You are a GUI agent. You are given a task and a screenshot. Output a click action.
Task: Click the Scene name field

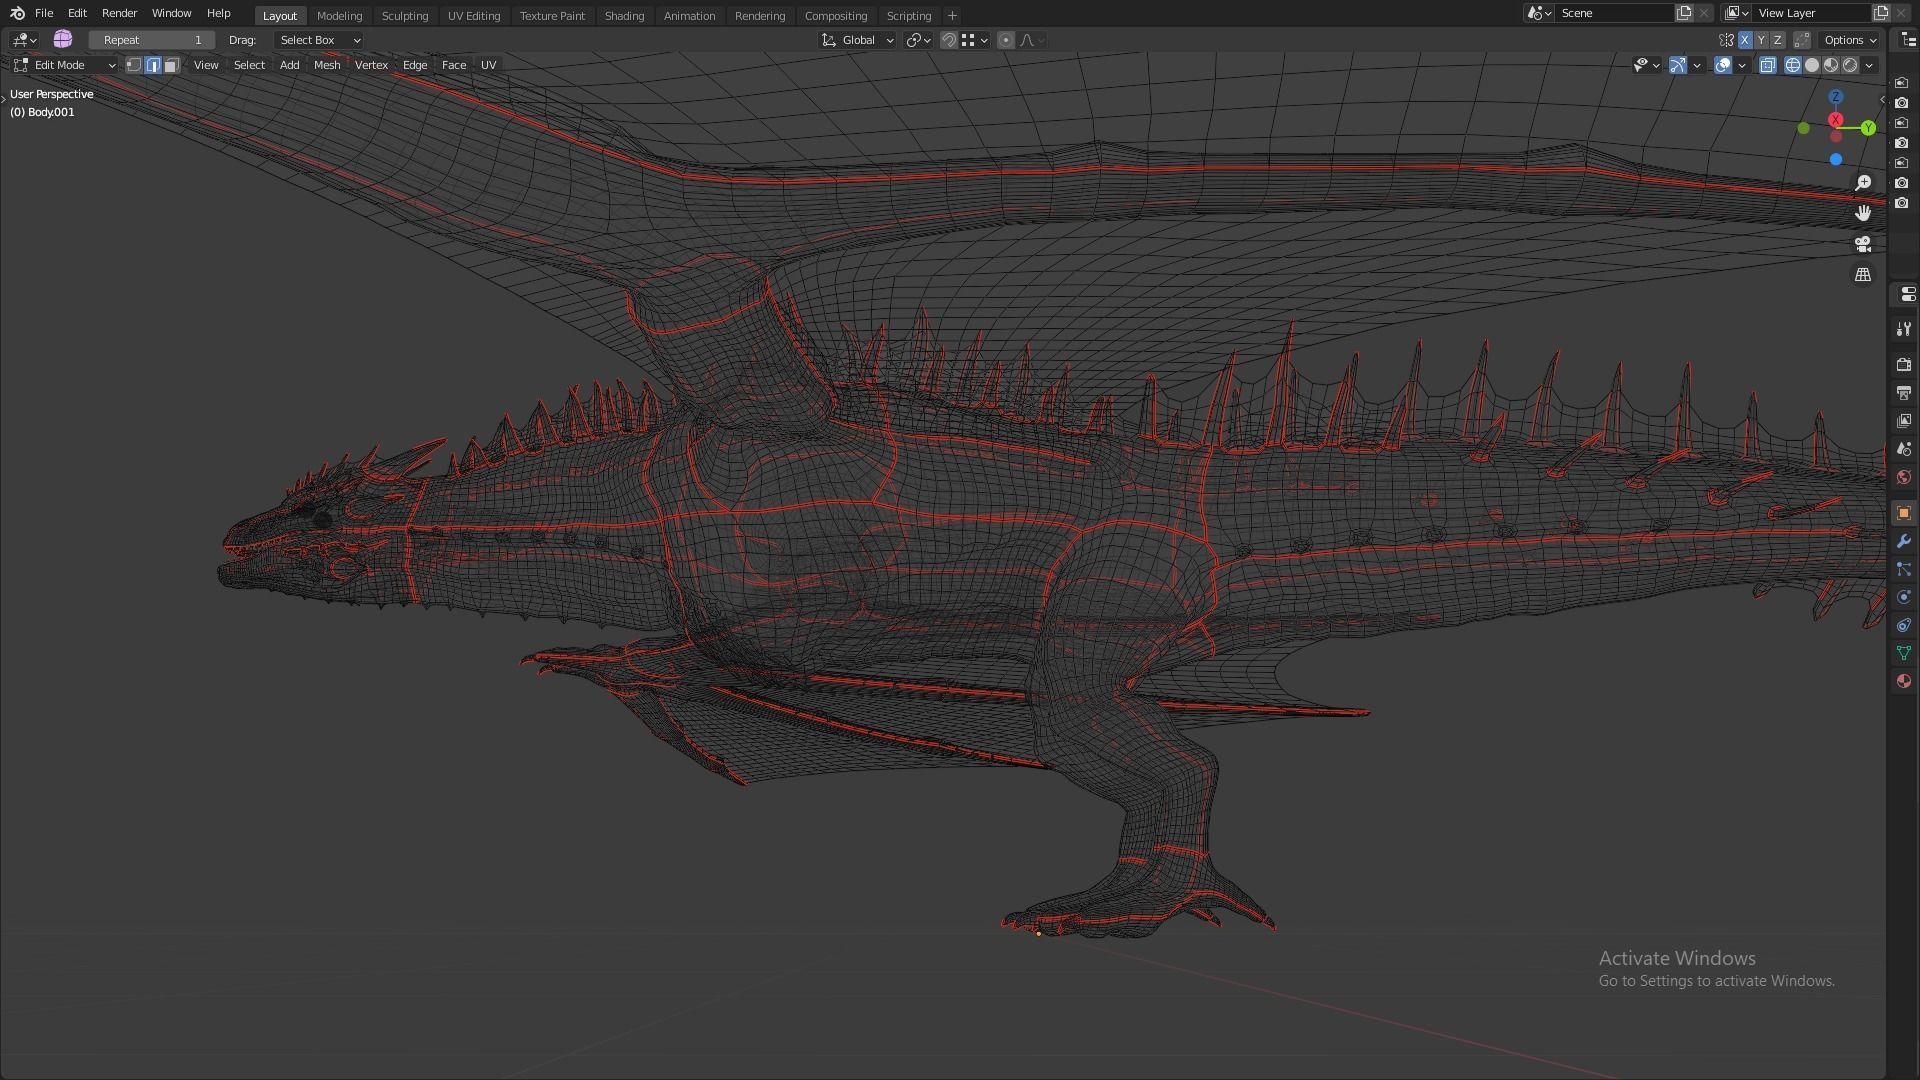pyautogui.click(x=1614, y=13)
